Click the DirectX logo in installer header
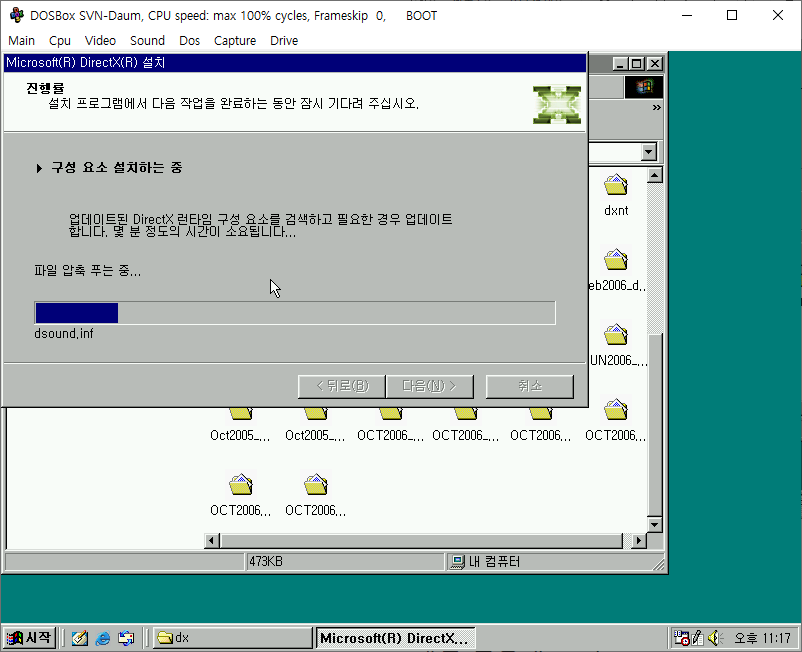The height and width of the screenshot is (652, 802). pyautogui.click(x=556, y=105)
